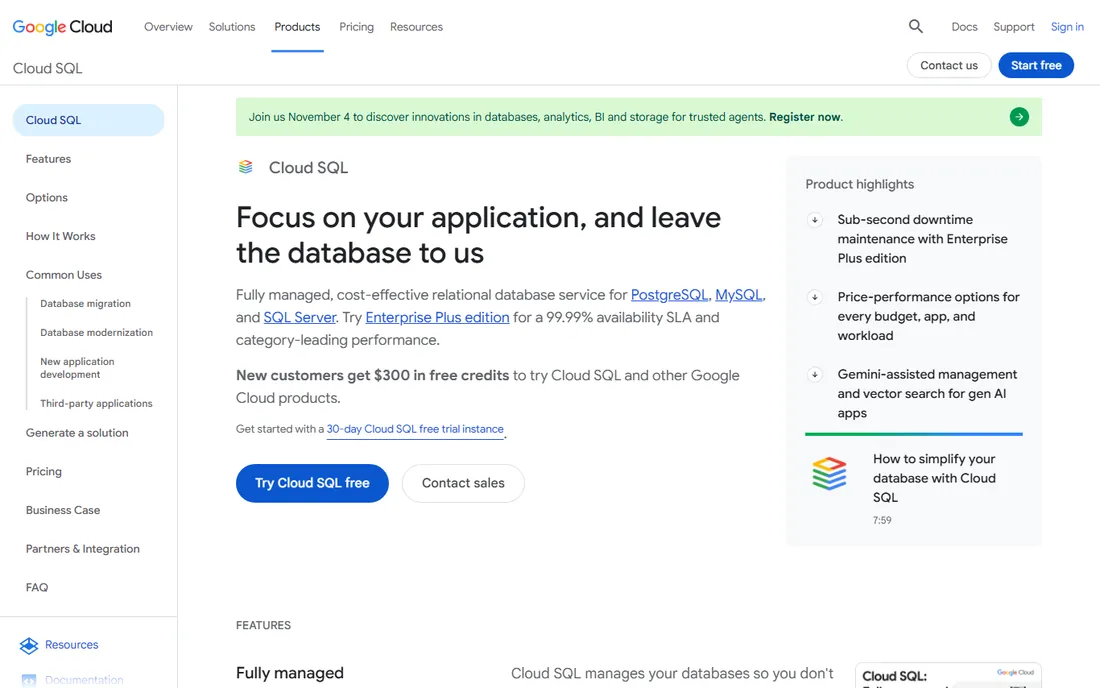Viewport: 1100px width, 688px height.
Task: Click the 7:59 video duration text
Action: pos(882,520)
